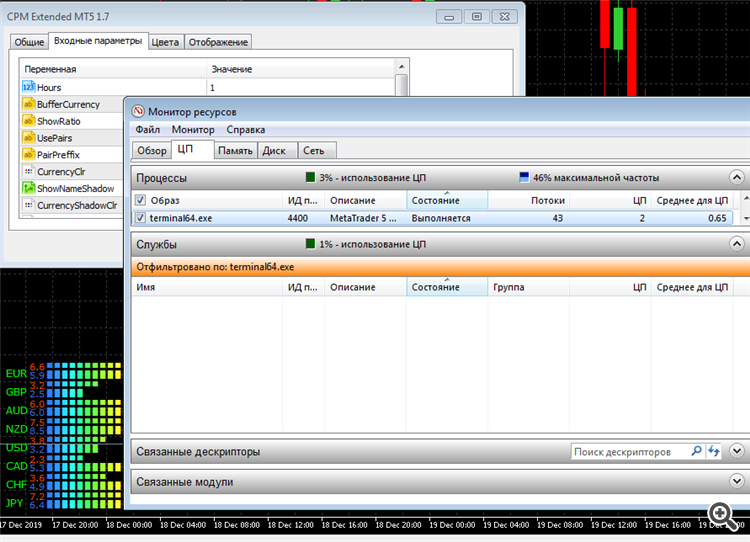The height and width of the screenshot is (542, 750).
Task: Sort processes by Состояние column
Action: pyautogui.click(x=447, y=200)
